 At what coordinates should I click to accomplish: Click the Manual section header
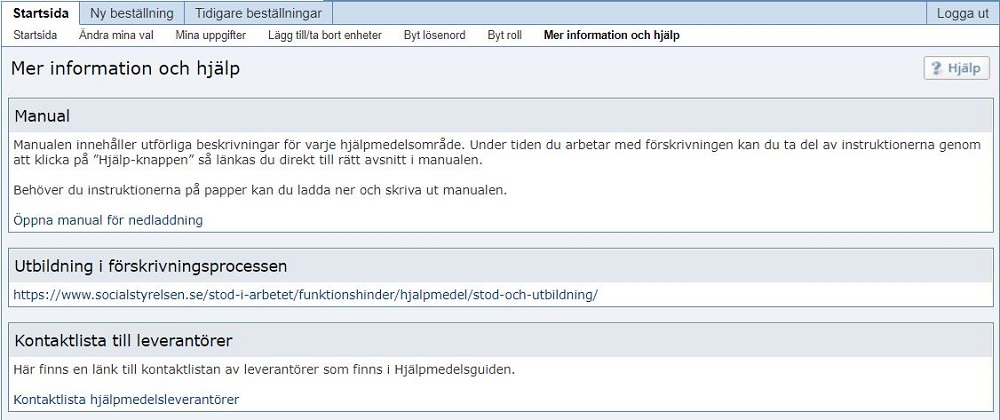[x=501, y=116]
